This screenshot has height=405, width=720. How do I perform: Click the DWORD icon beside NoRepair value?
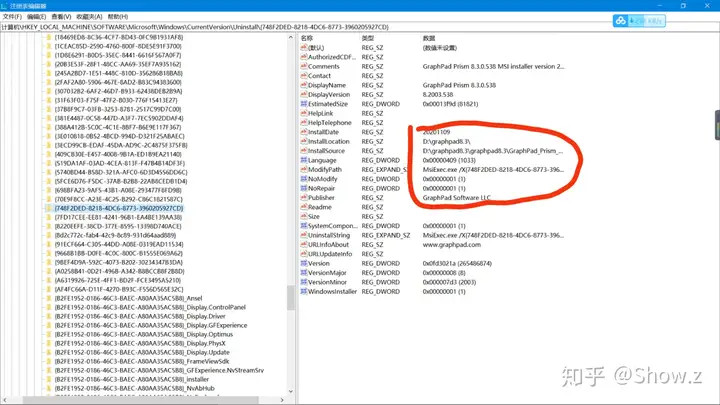point(304,188)
